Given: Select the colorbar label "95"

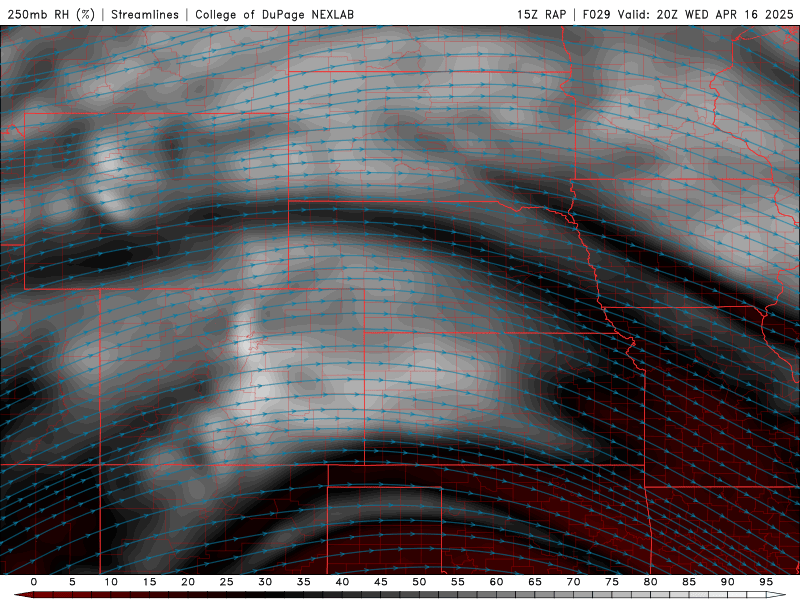Looking at the screenshot, I should pos(766,582).
